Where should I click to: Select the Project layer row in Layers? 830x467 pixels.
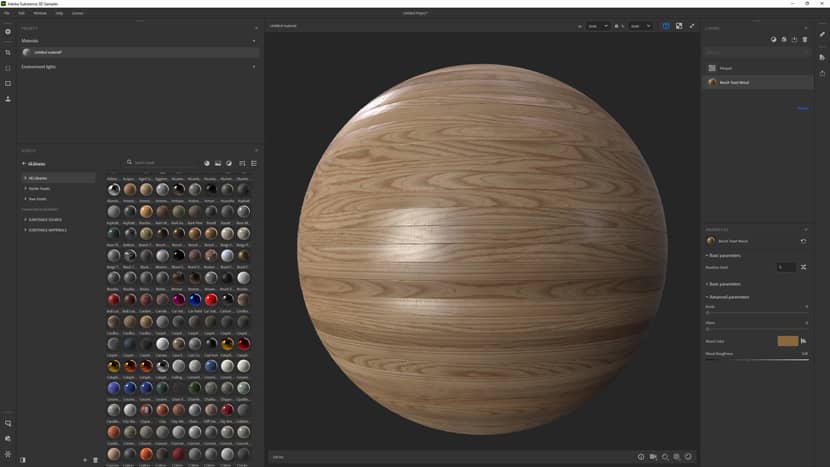click(757, 68)
